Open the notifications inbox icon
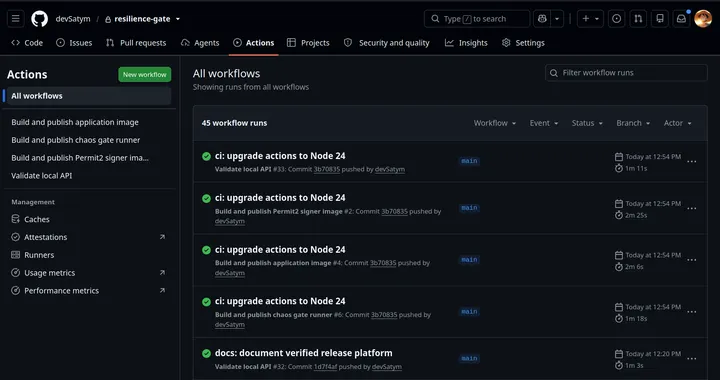The height and width of the screenshot is (380, 720). tap(681, 19)
